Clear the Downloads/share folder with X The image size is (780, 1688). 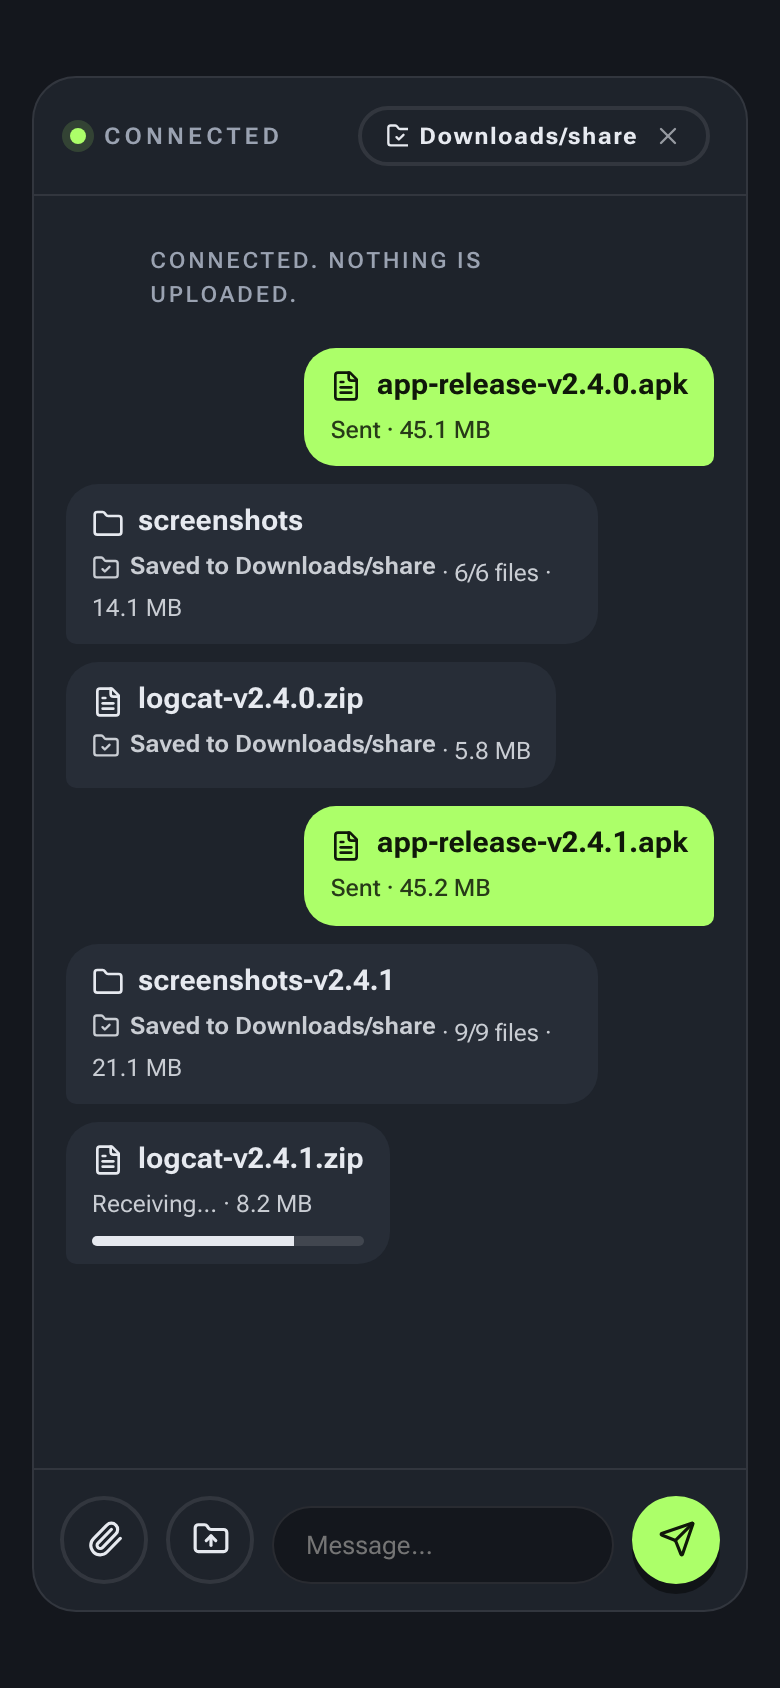[668, 136]
